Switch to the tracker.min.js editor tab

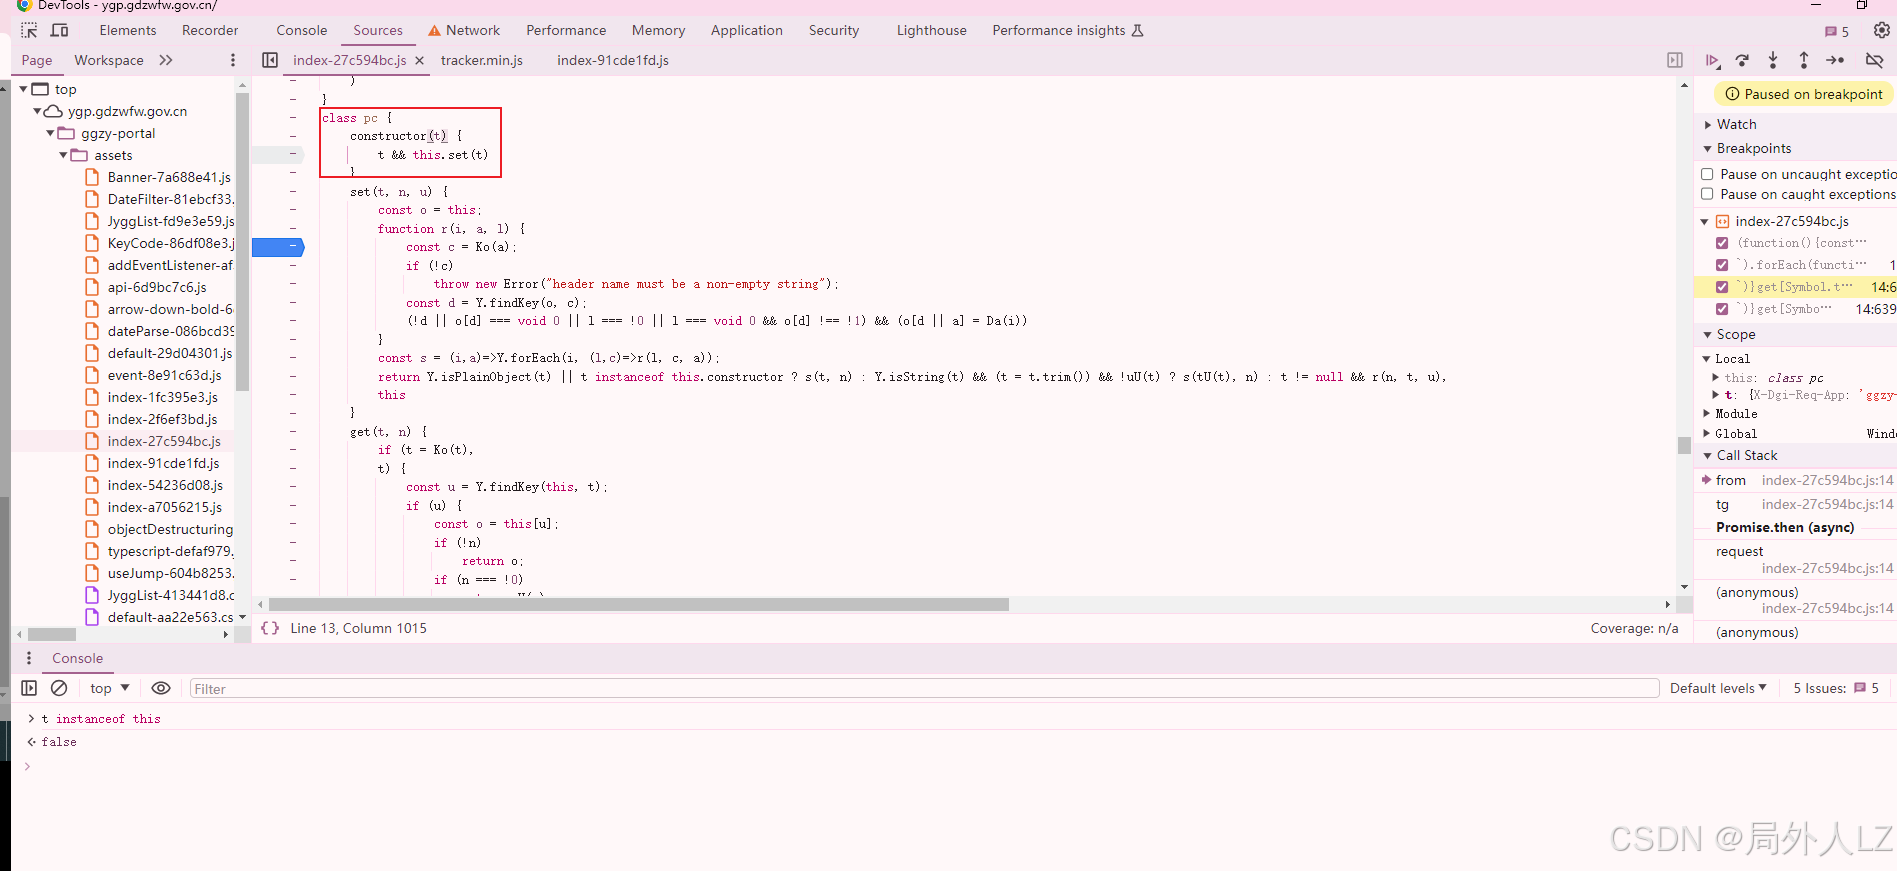tap(482, 60)
